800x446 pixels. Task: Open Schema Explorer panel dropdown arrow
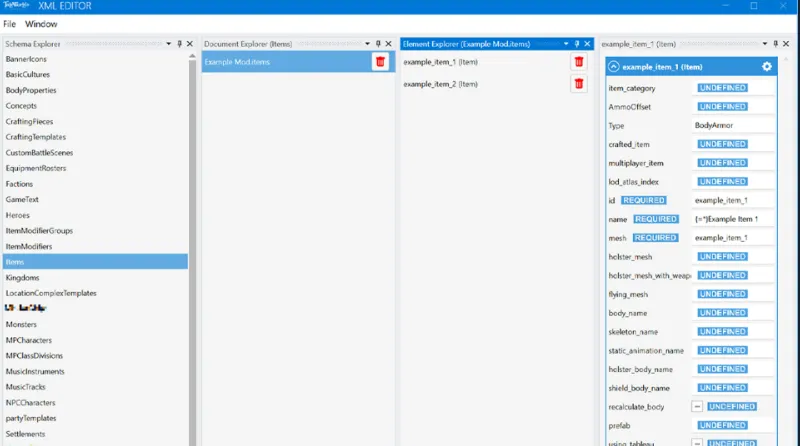[168, 44]
